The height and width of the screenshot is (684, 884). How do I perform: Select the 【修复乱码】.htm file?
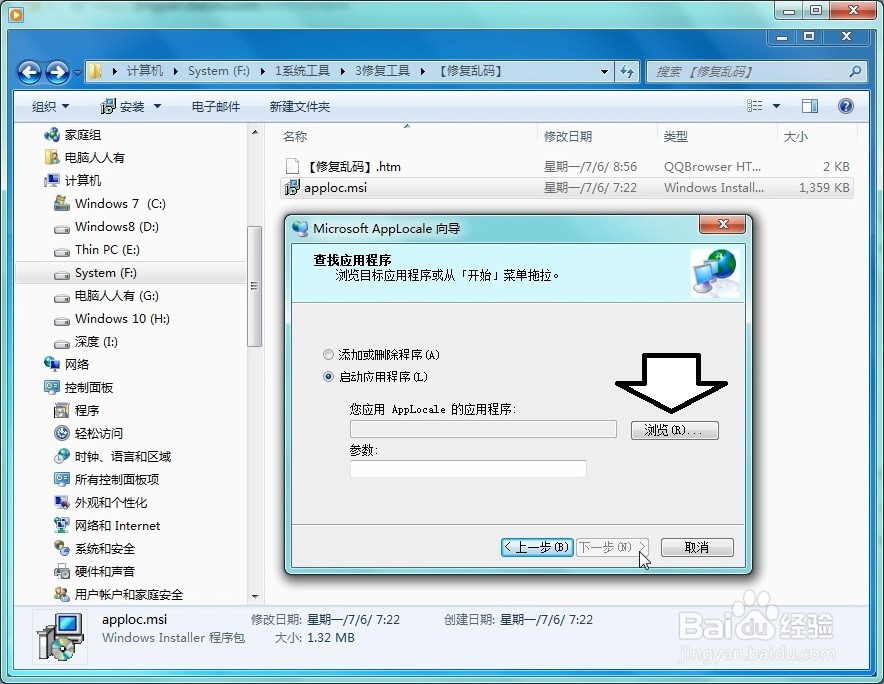point(567,166)
